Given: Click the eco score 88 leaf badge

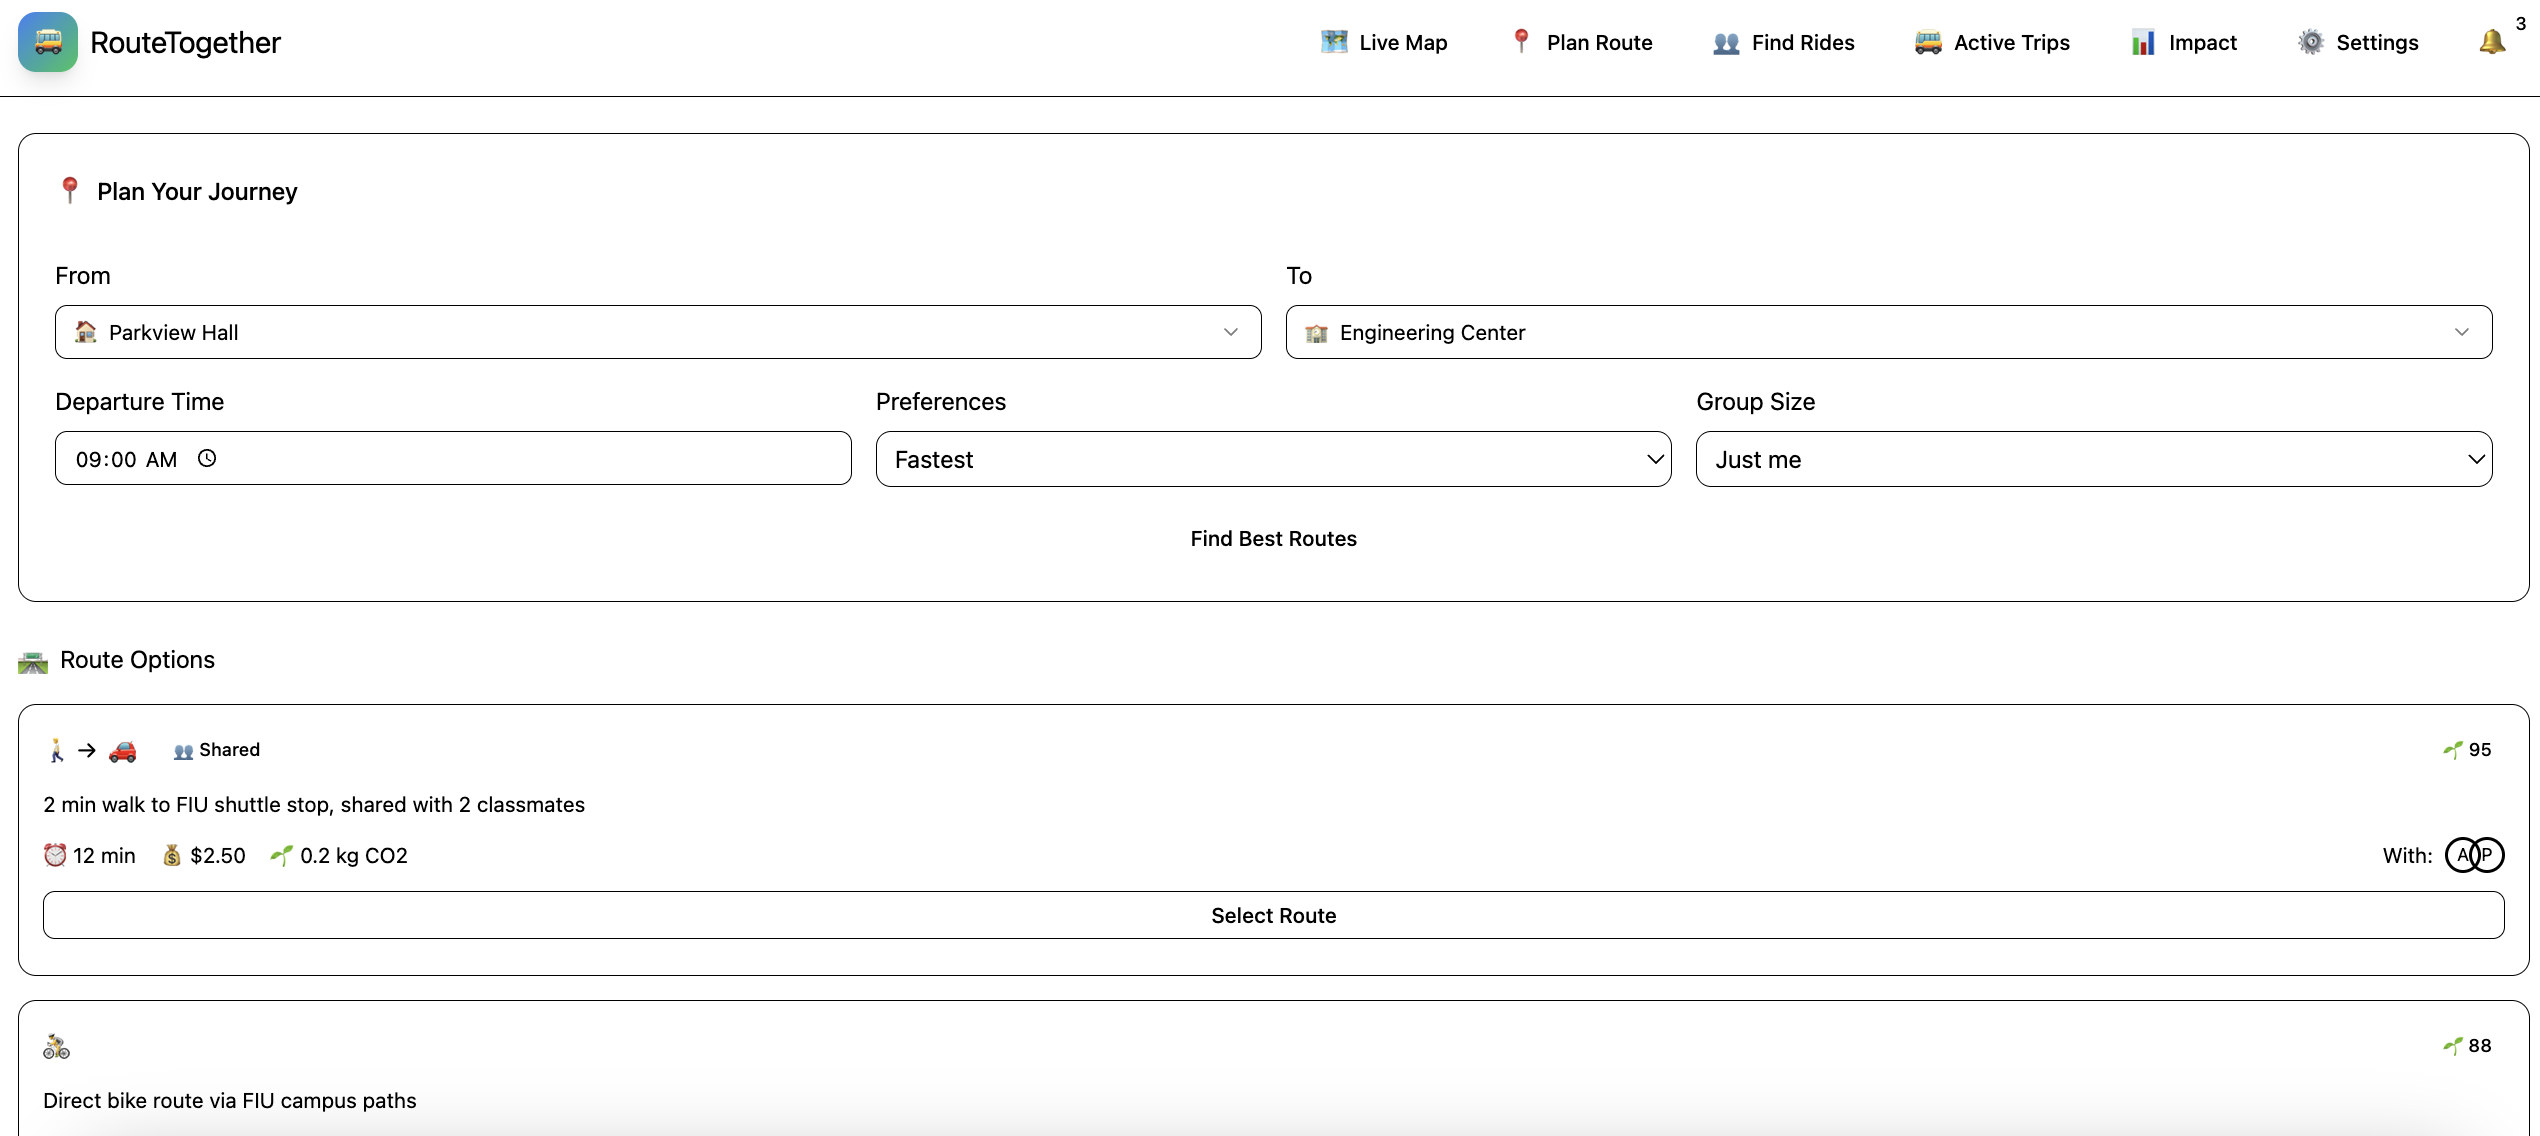Looking at the screenshot, I should [x=2467, y=1046].
